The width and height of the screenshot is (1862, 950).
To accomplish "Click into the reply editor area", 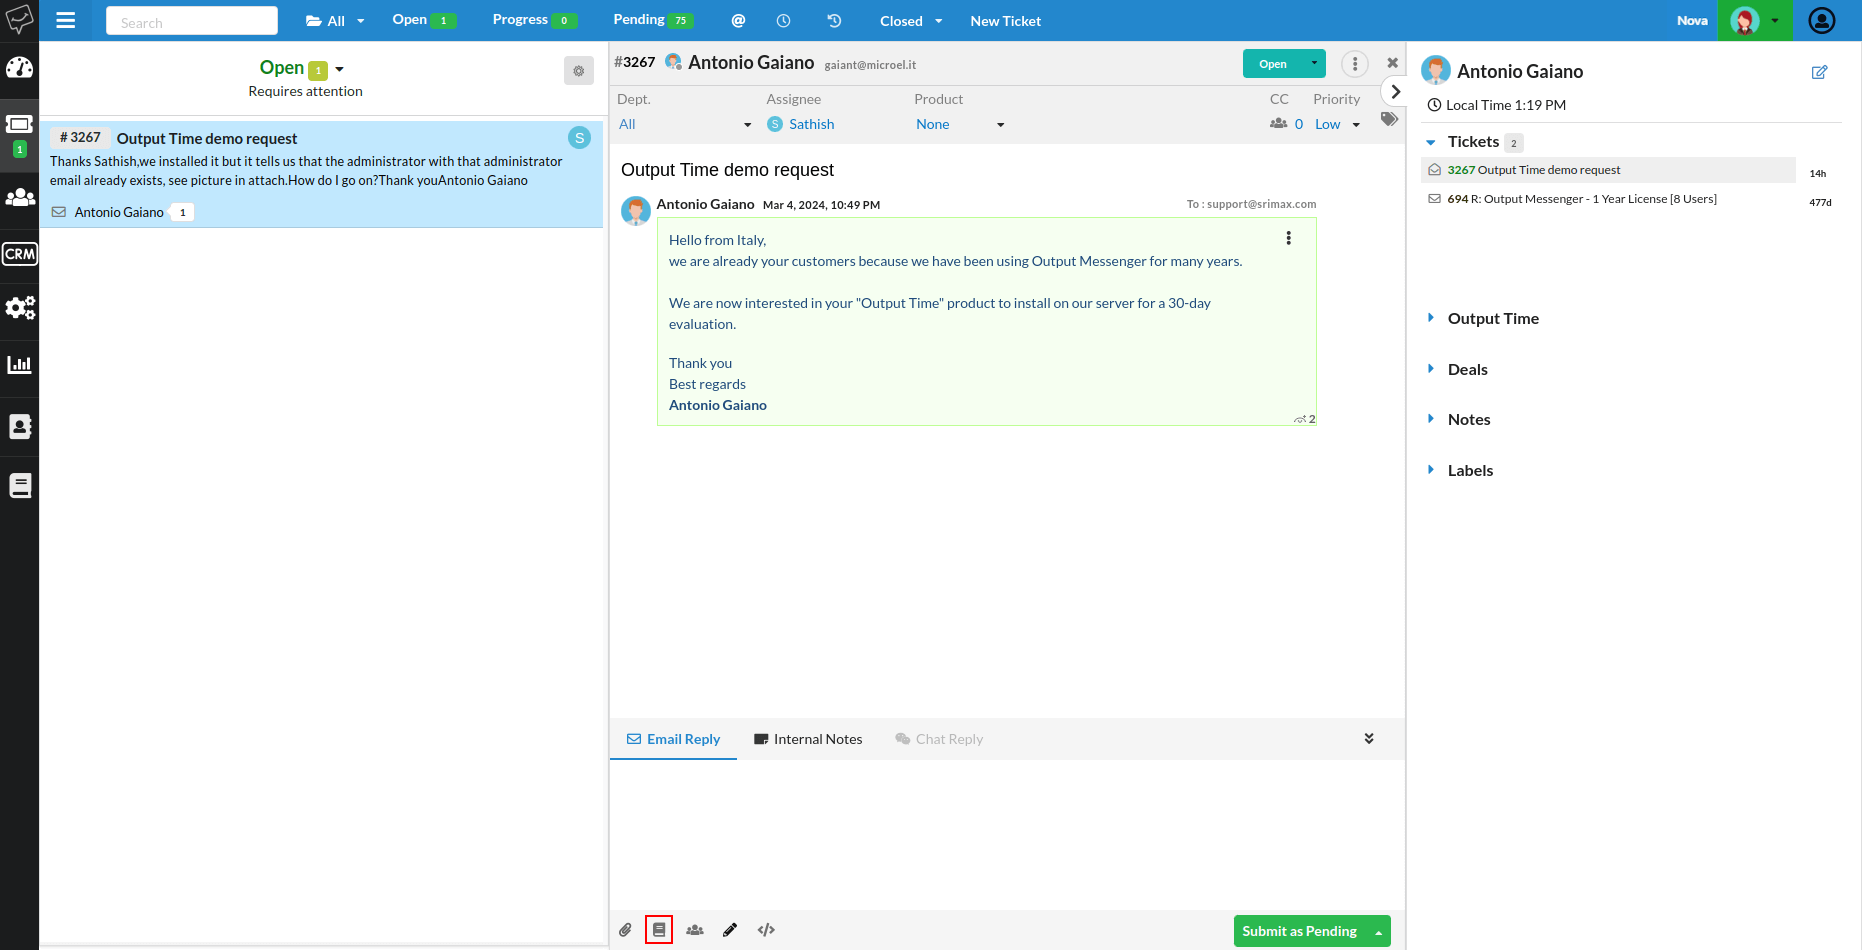I will 1007,835.
